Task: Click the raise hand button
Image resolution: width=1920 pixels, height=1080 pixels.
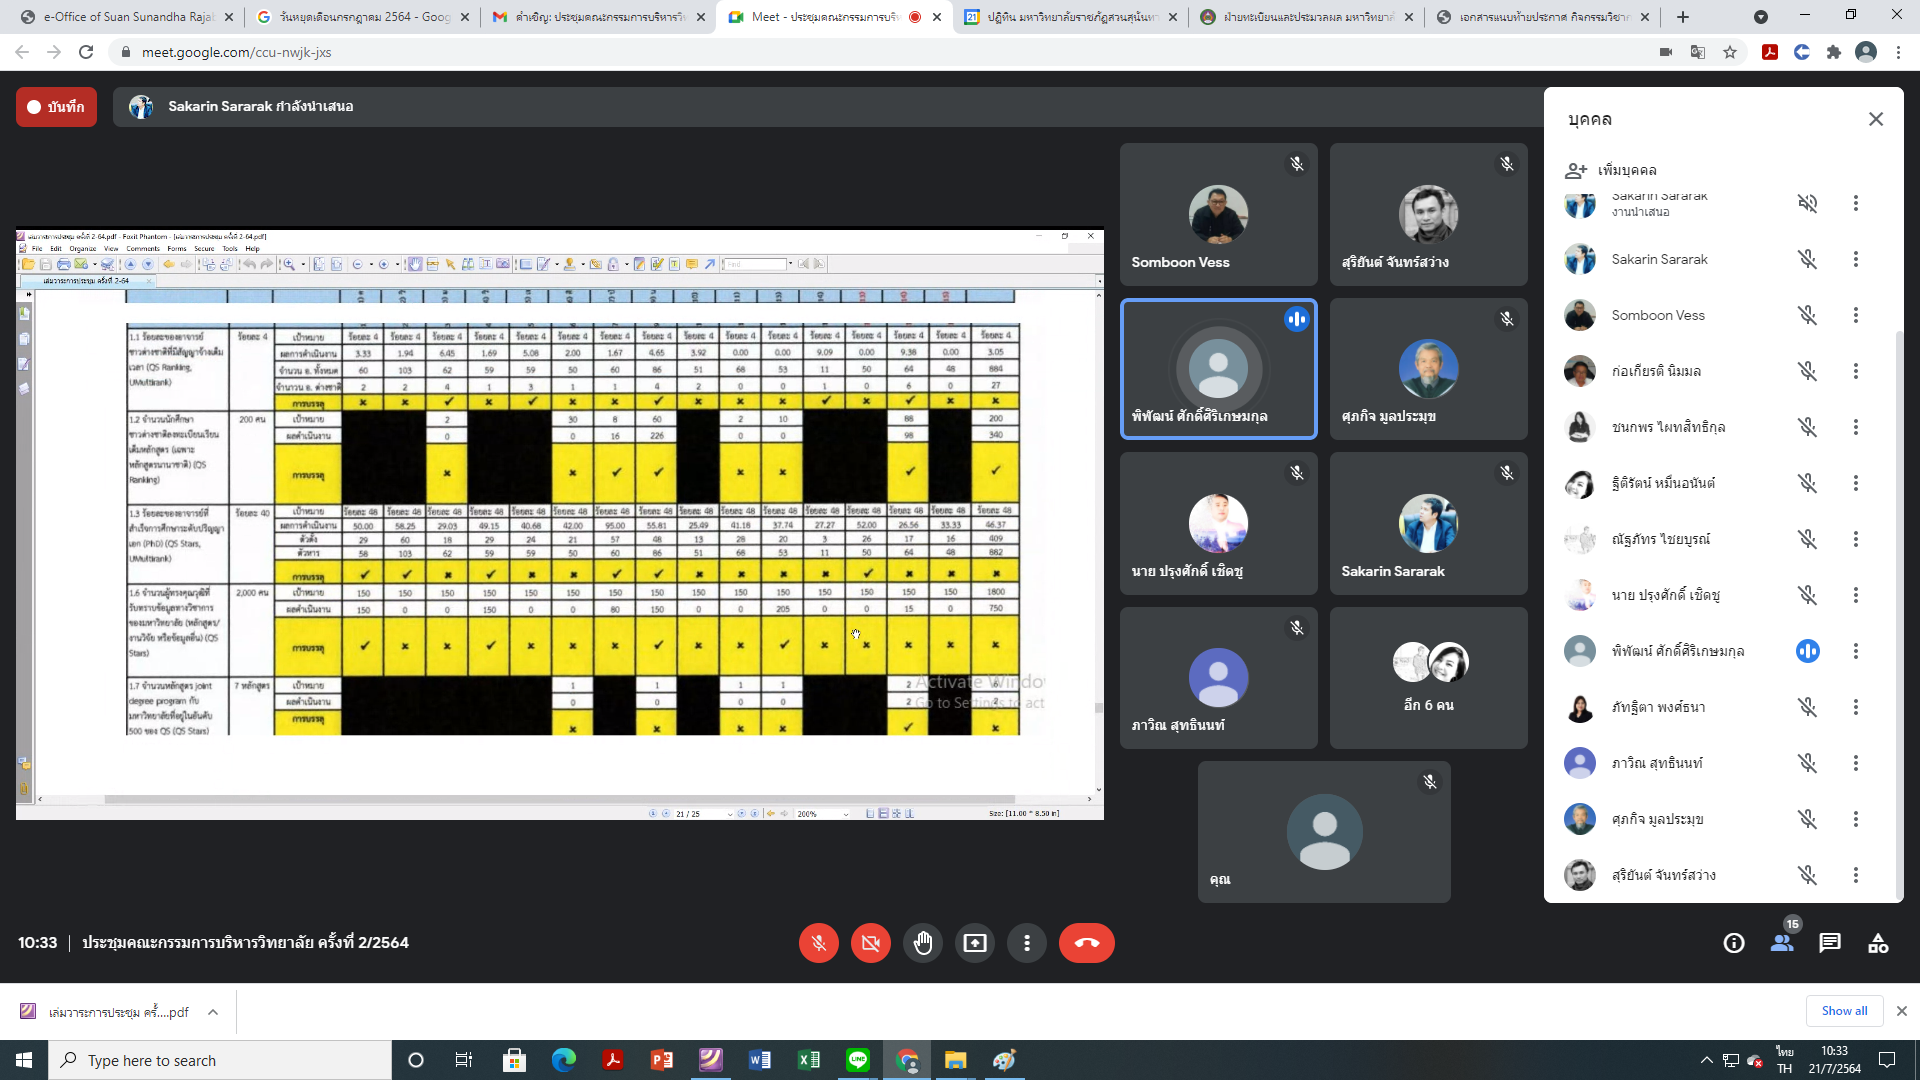Action: click(x=922, y=943)
